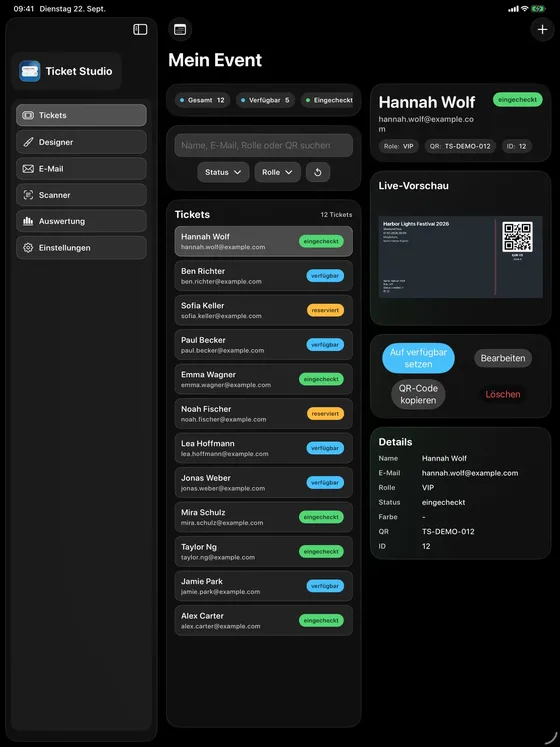The image size is (560, 747).
Task: Click the 12 Tickets count label
Action: [x=336, y=215]
